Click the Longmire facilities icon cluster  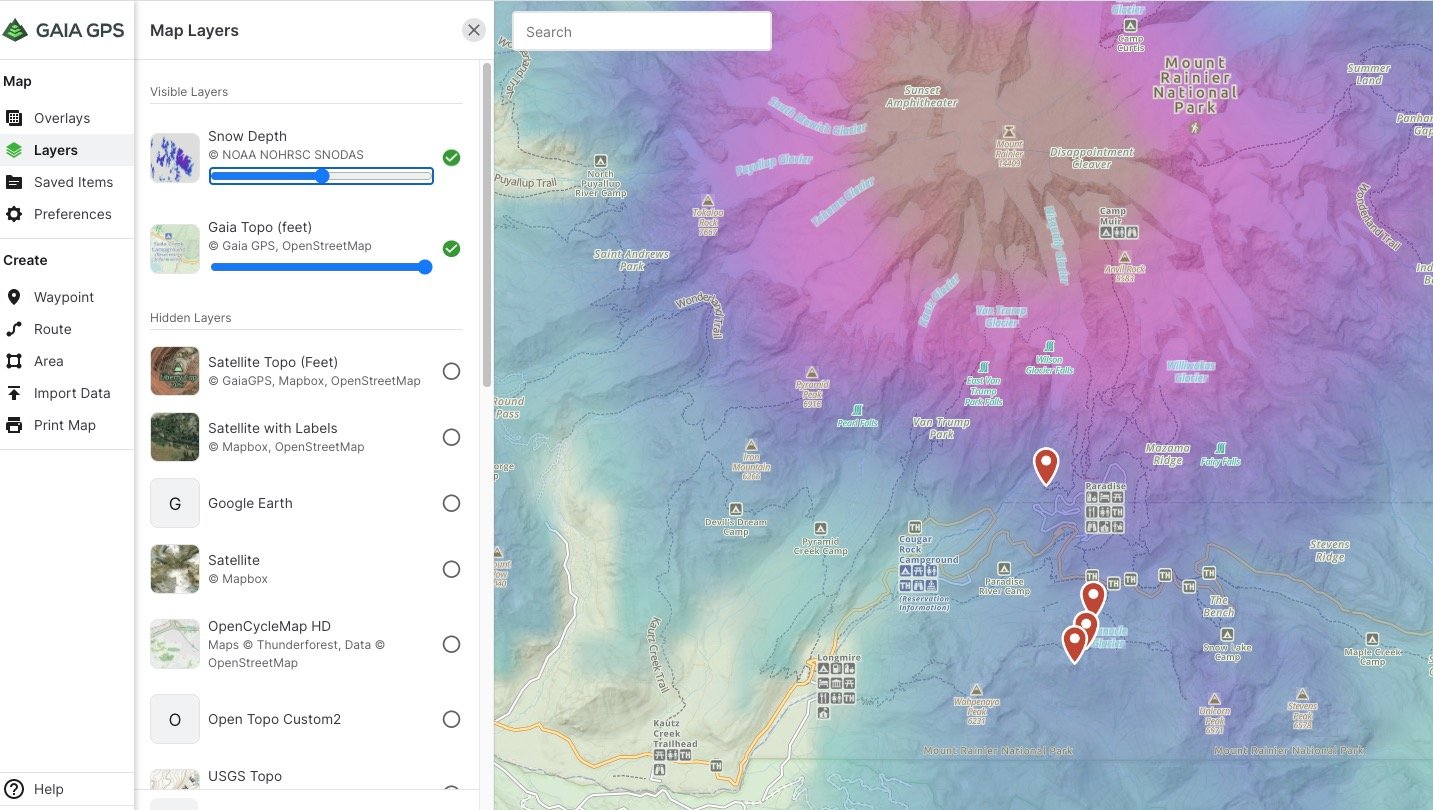point(836,692)
